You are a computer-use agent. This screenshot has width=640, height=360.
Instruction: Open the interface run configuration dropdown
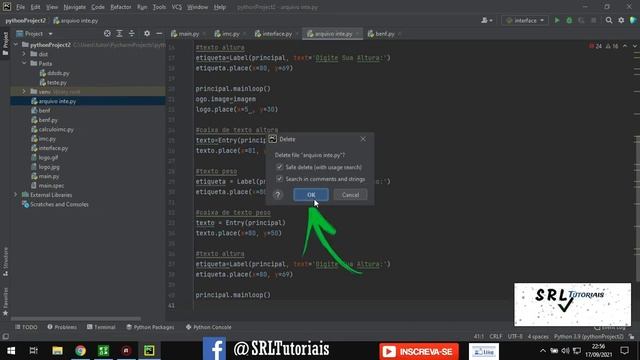point(525,20)
